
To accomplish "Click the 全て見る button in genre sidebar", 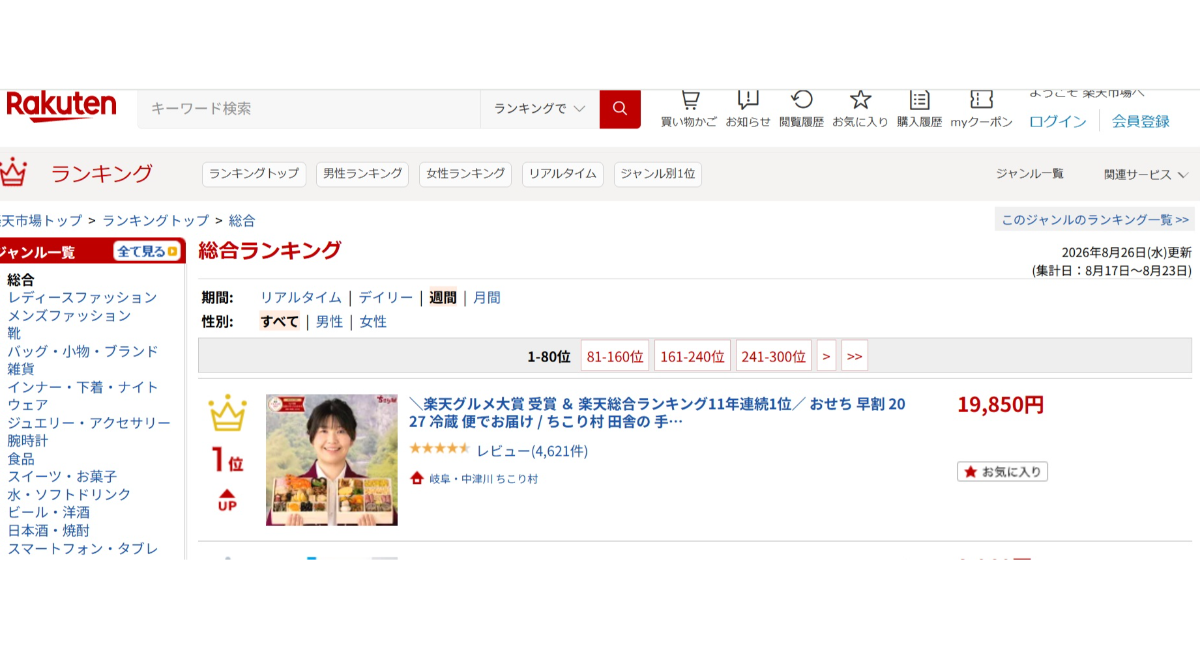I will pos(146,251).
